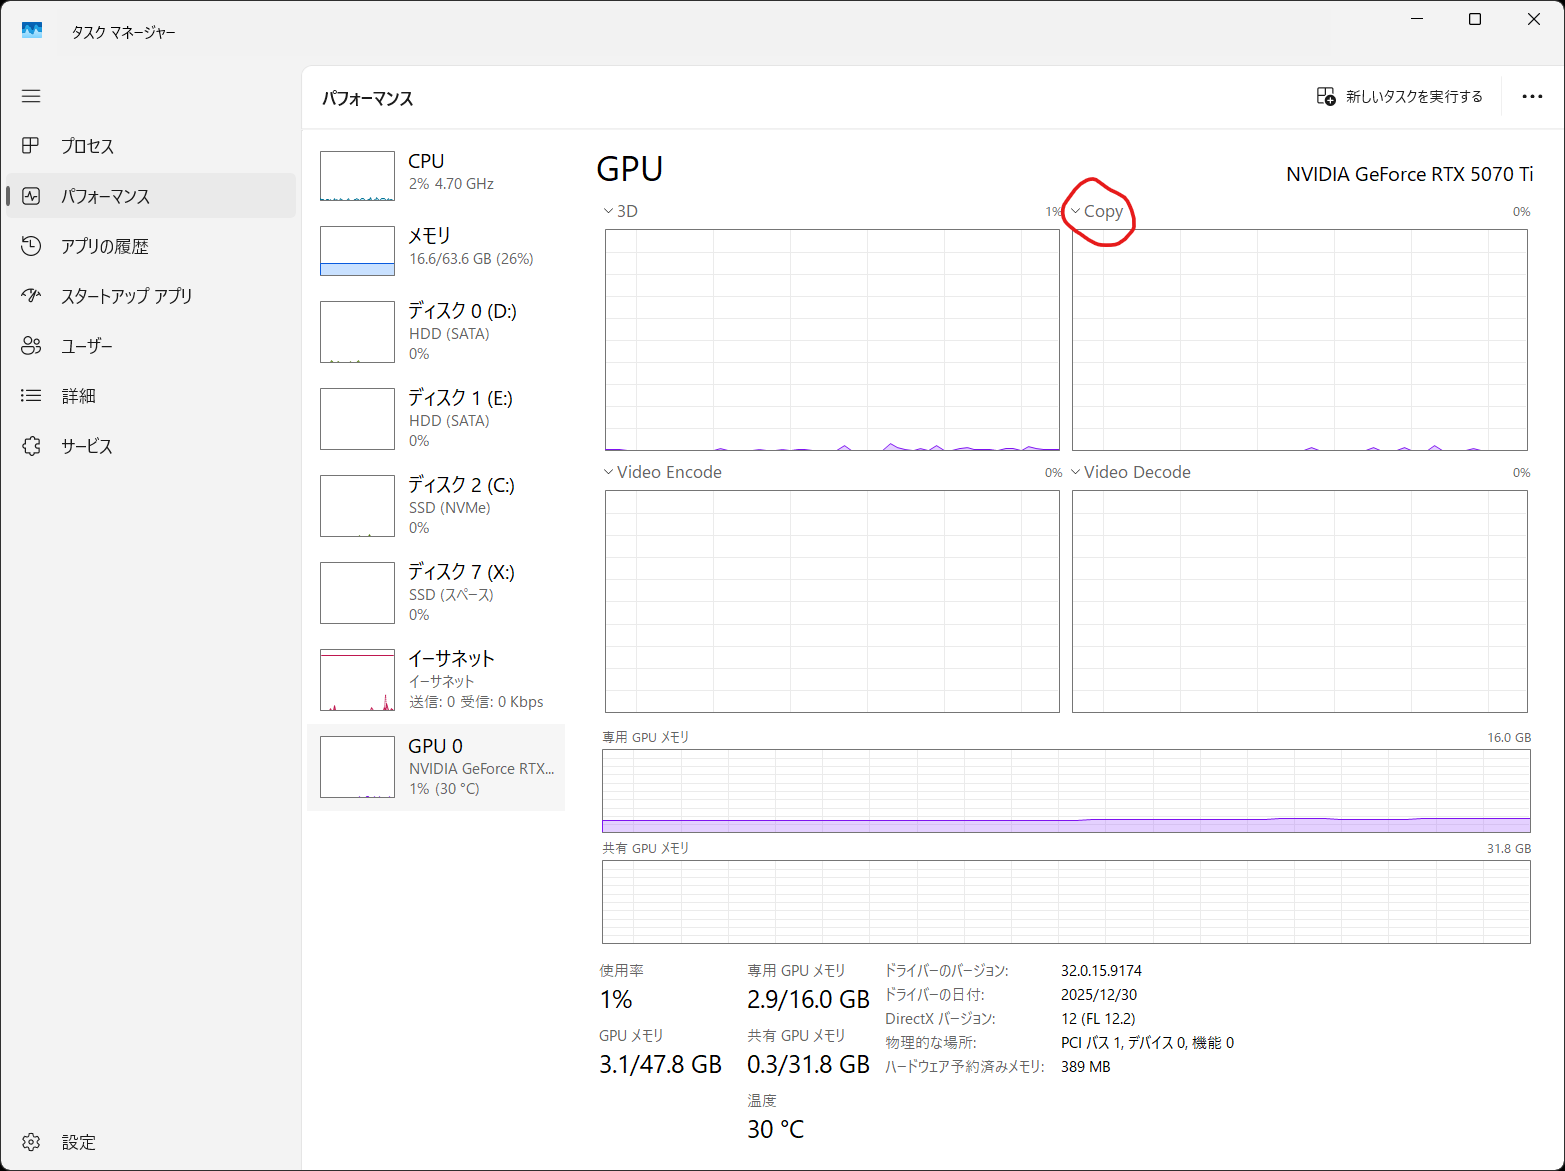Screen dimensions: 1565x1171
Task: Open the Video Encode engine dropdown
Action: click(662, 472)
